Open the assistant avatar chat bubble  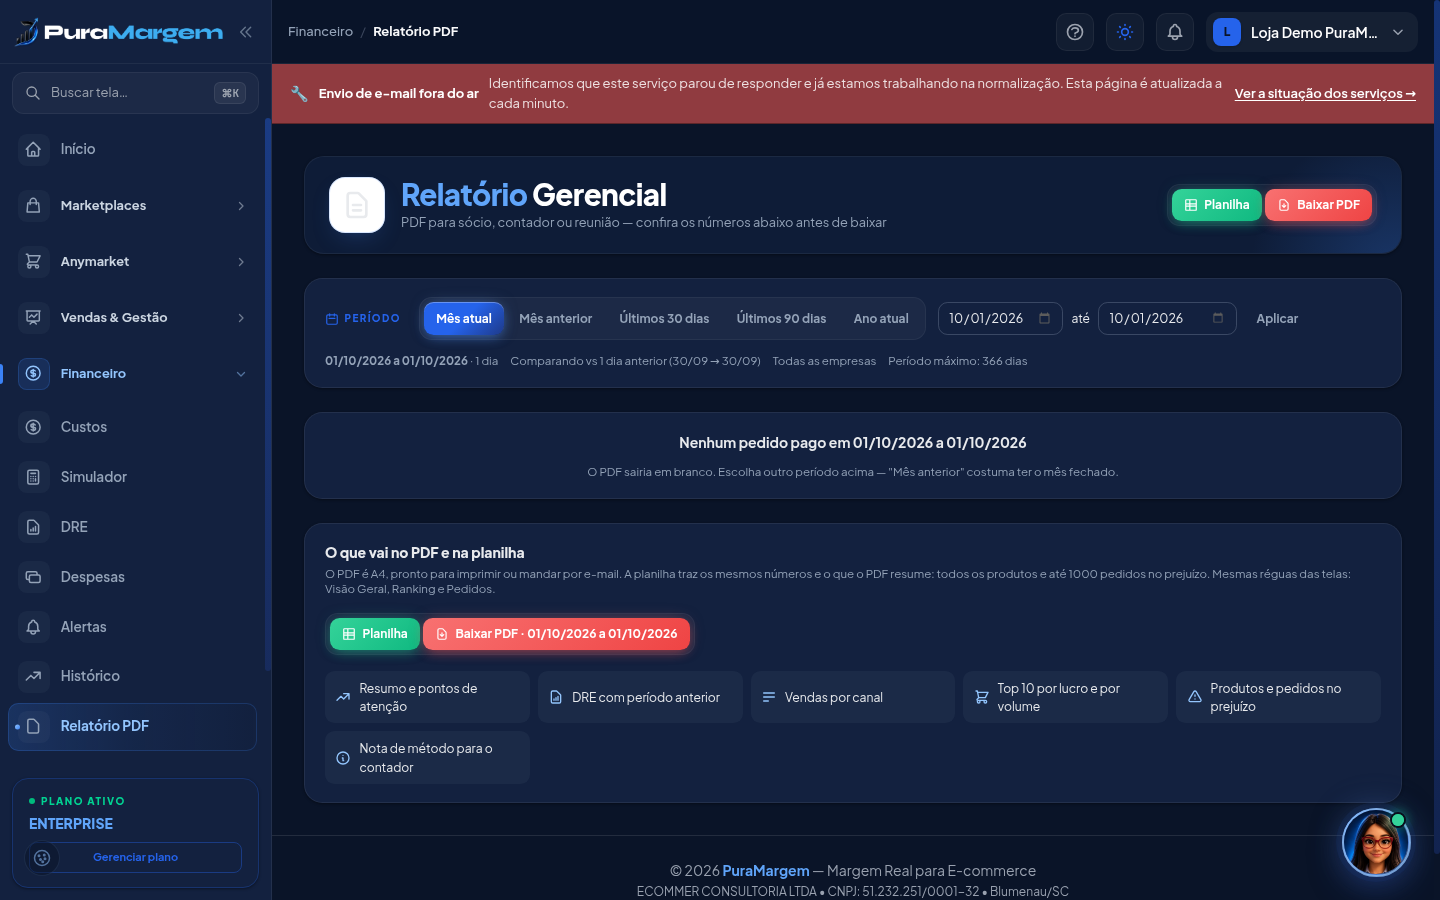(x=1376, y=843)
